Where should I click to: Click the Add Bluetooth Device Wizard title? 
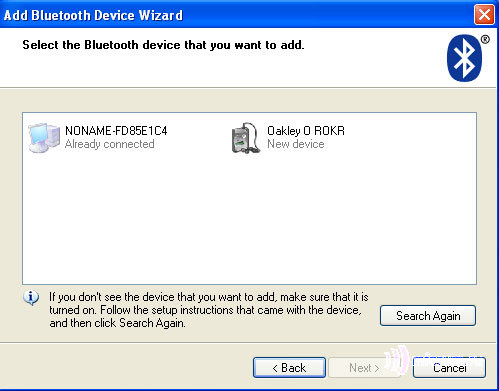pyautogui.click(x=93, y=15)
